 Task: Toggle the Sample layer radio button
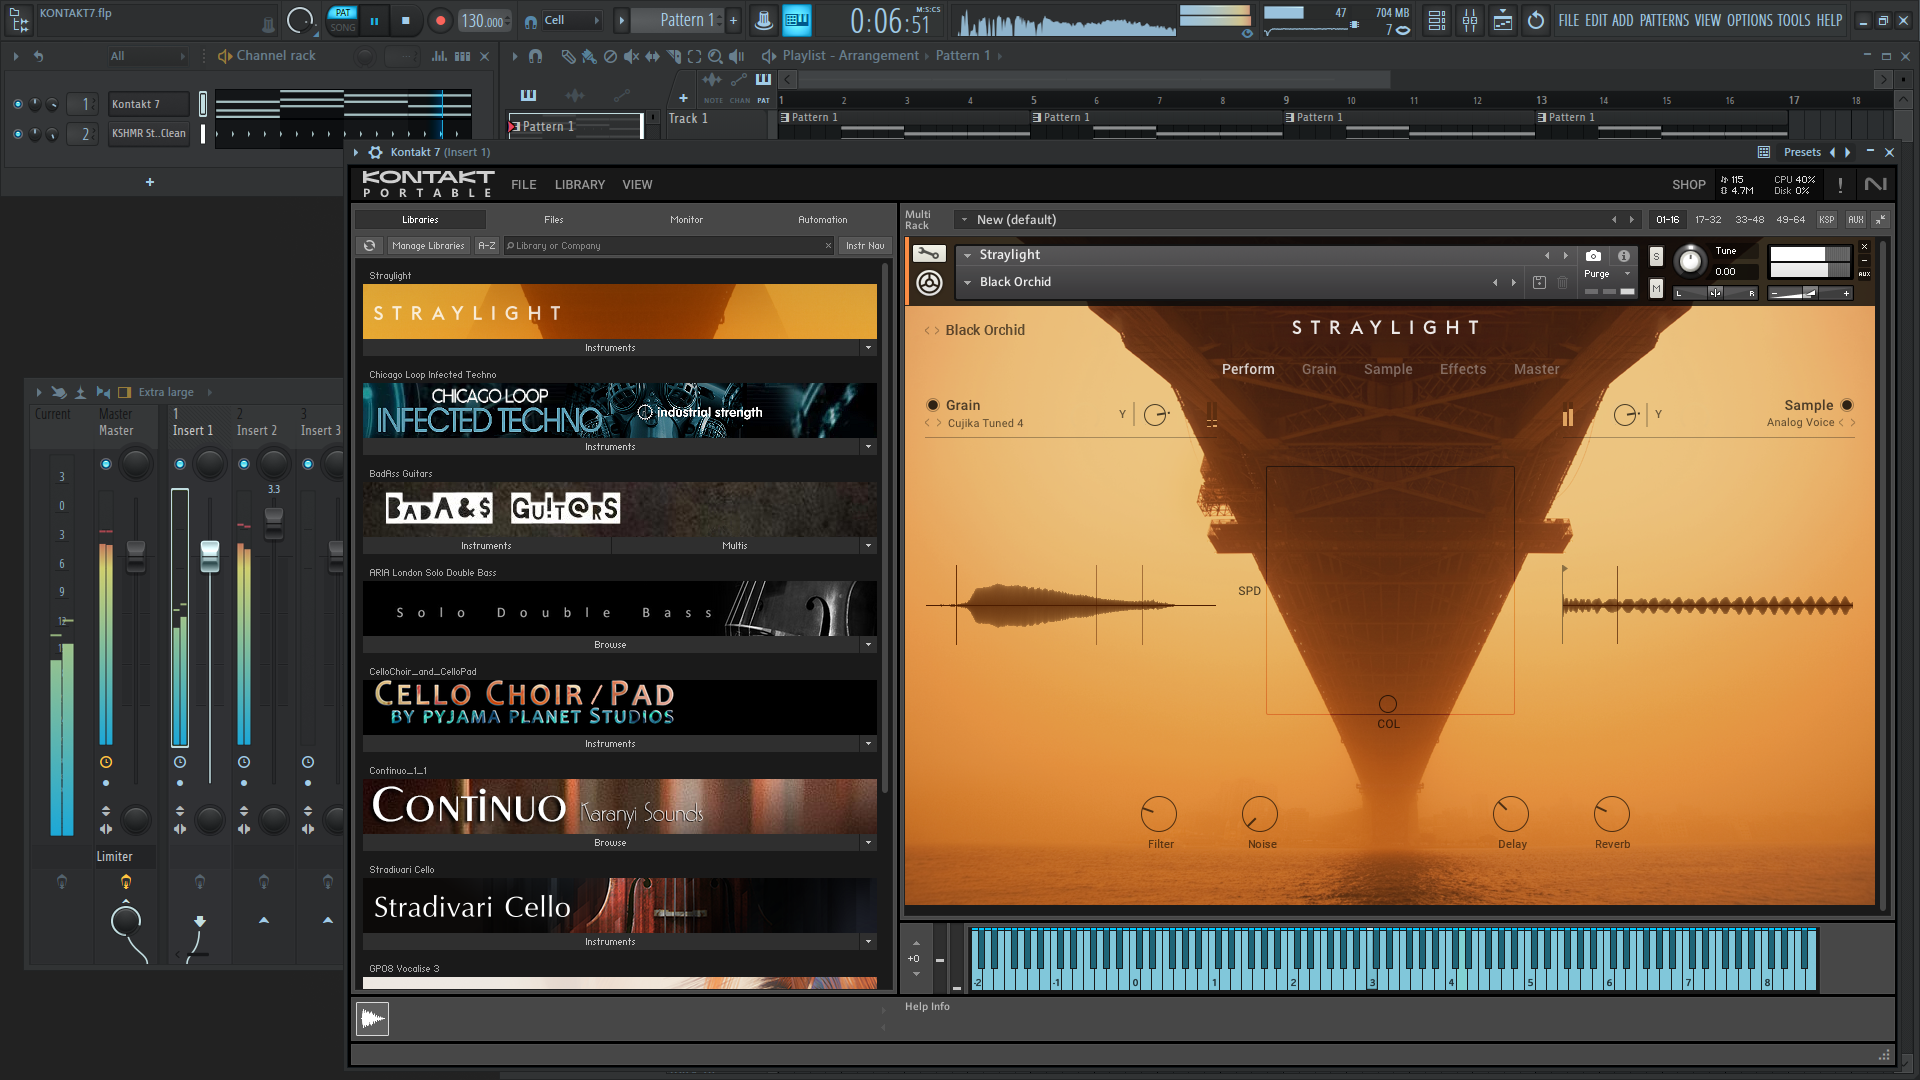1847,405
